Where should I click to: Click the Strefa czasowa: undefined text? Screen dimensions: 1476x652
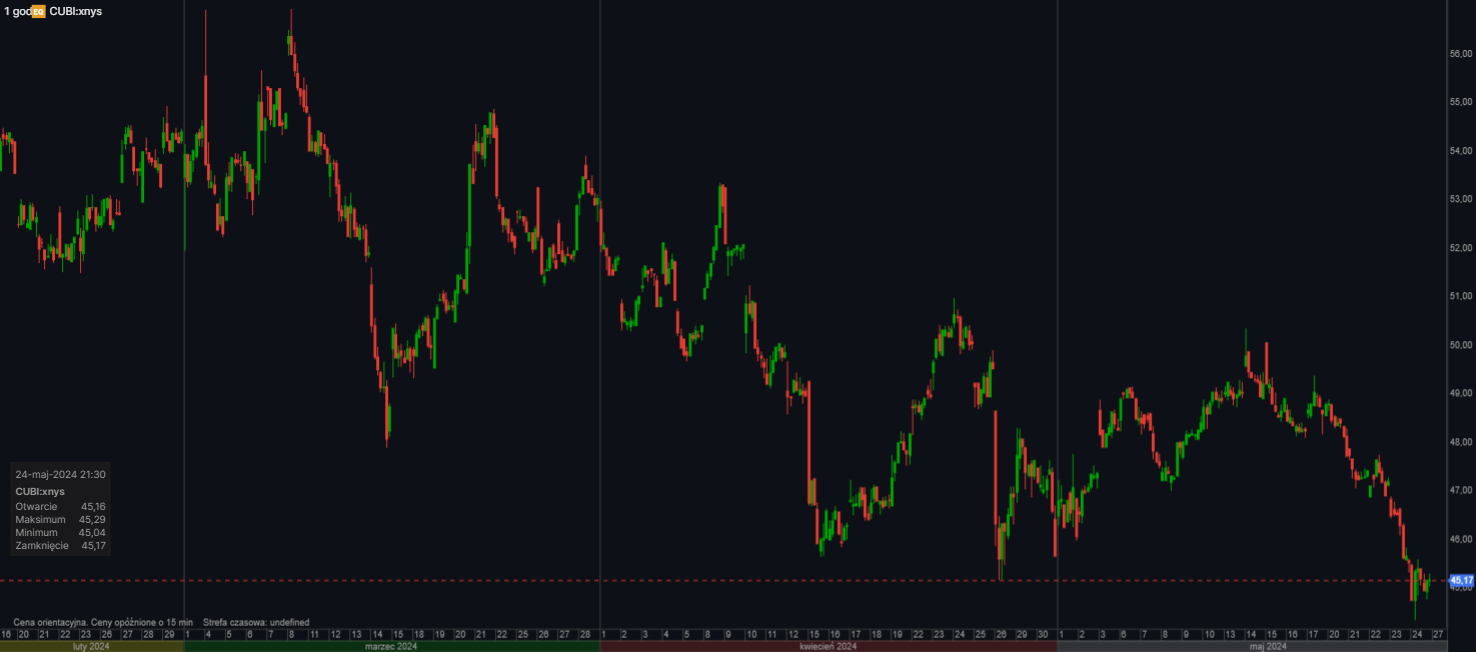(x=256, y=622)
